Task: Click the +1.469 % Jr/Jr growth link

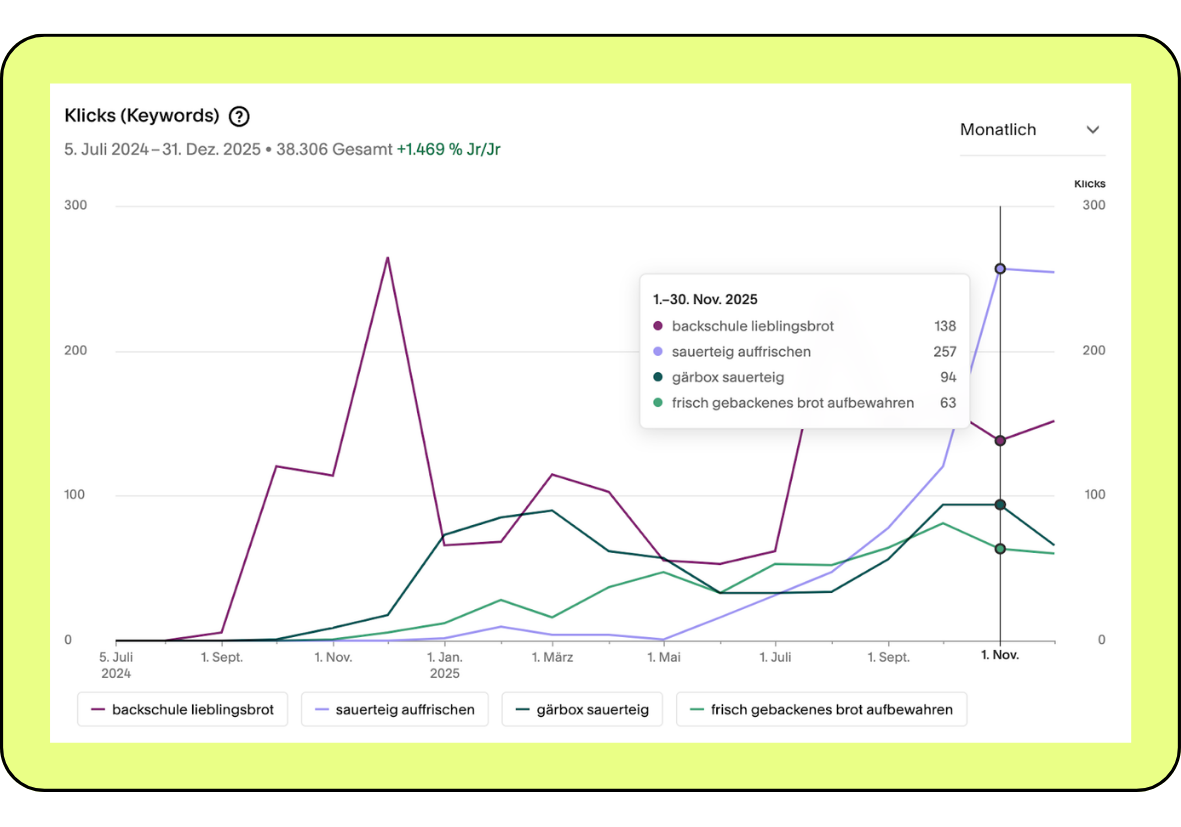Action: pyautogui.click(x=446, y=148)
